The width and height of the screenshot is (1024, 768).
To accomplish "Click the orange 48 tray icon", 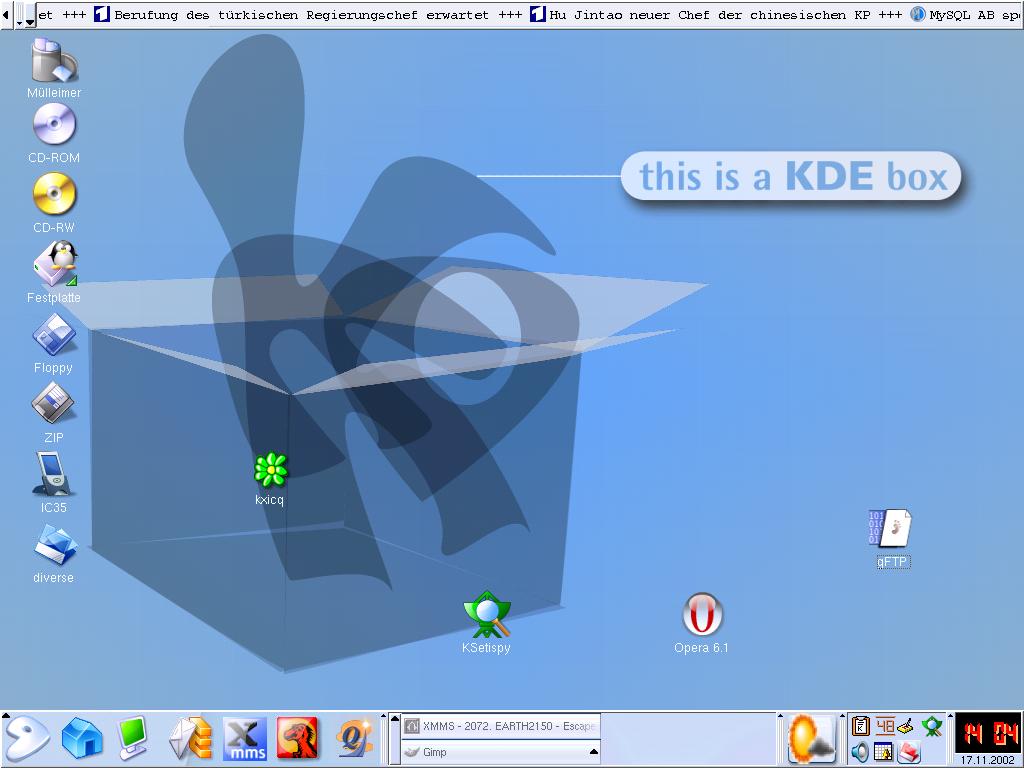I will coord(885,726).
